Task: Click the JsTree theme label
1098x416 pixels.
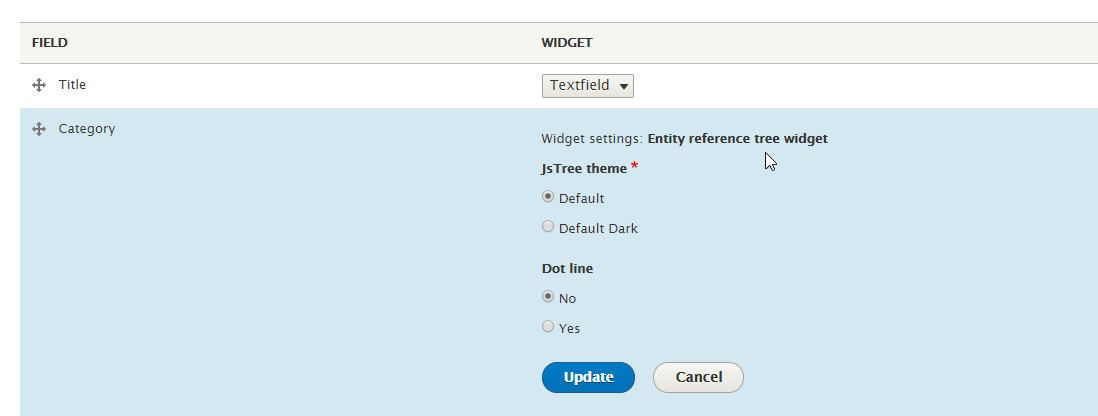Action: pyautogui.click(x=584, y=168)
